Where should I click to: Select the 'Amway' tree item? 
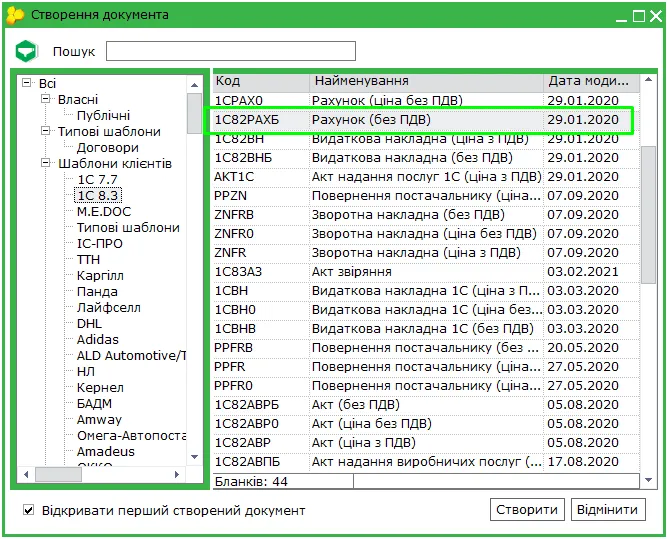pos(99,419)
